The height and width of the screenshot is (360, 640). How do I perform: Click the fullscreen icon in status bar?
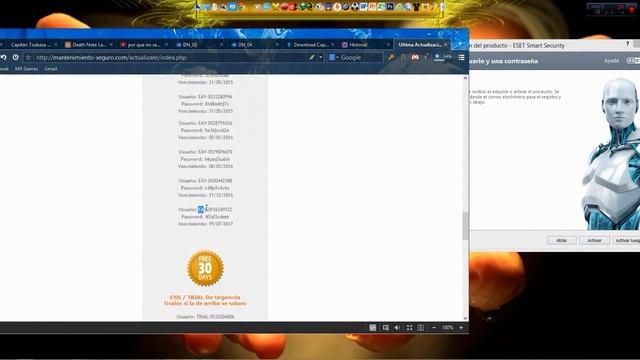pyautogui.click(x=409, y=327)
